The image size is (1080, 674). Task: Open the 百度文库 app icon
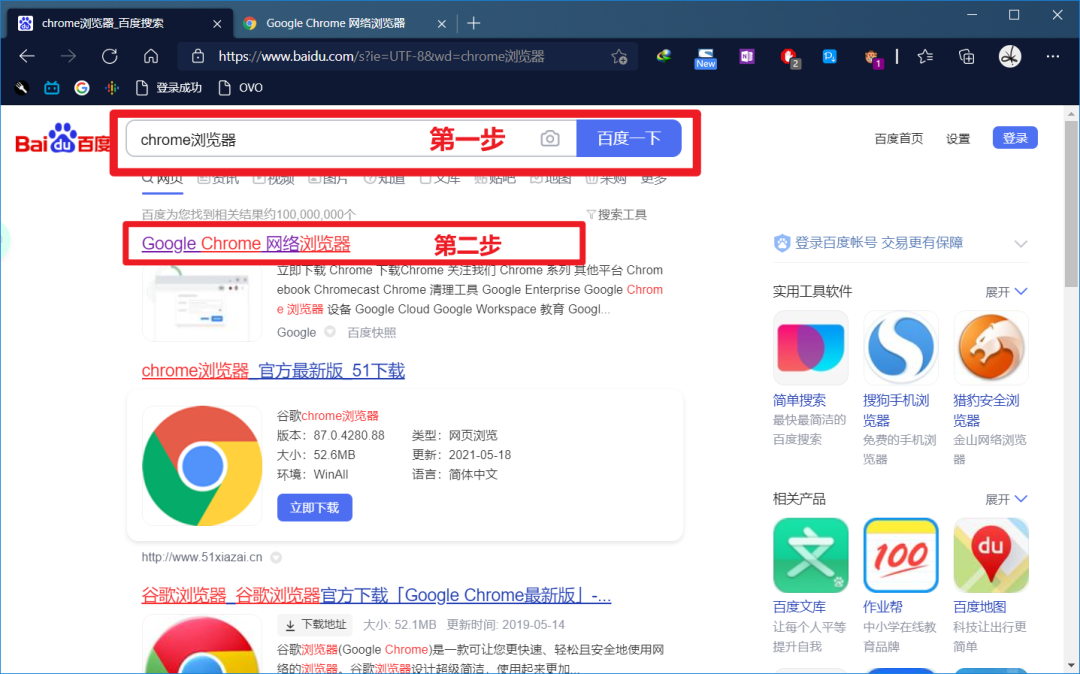pos(811,556)
